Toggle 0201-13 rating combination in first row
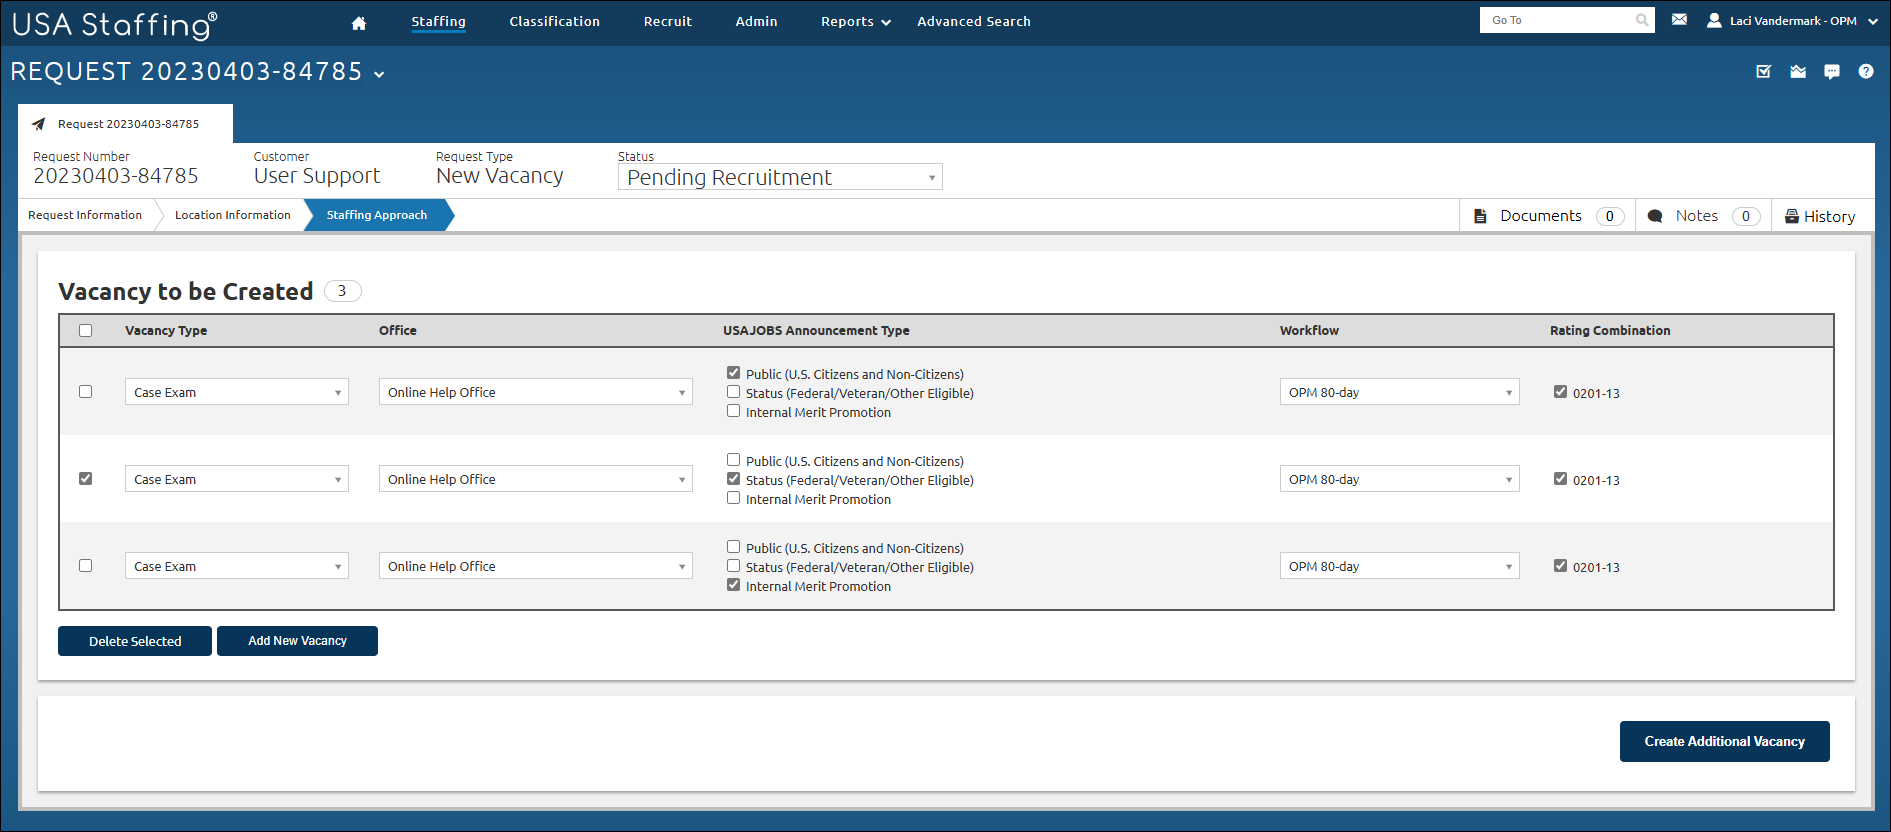Screen dimensions: 1891x832 1561,392
